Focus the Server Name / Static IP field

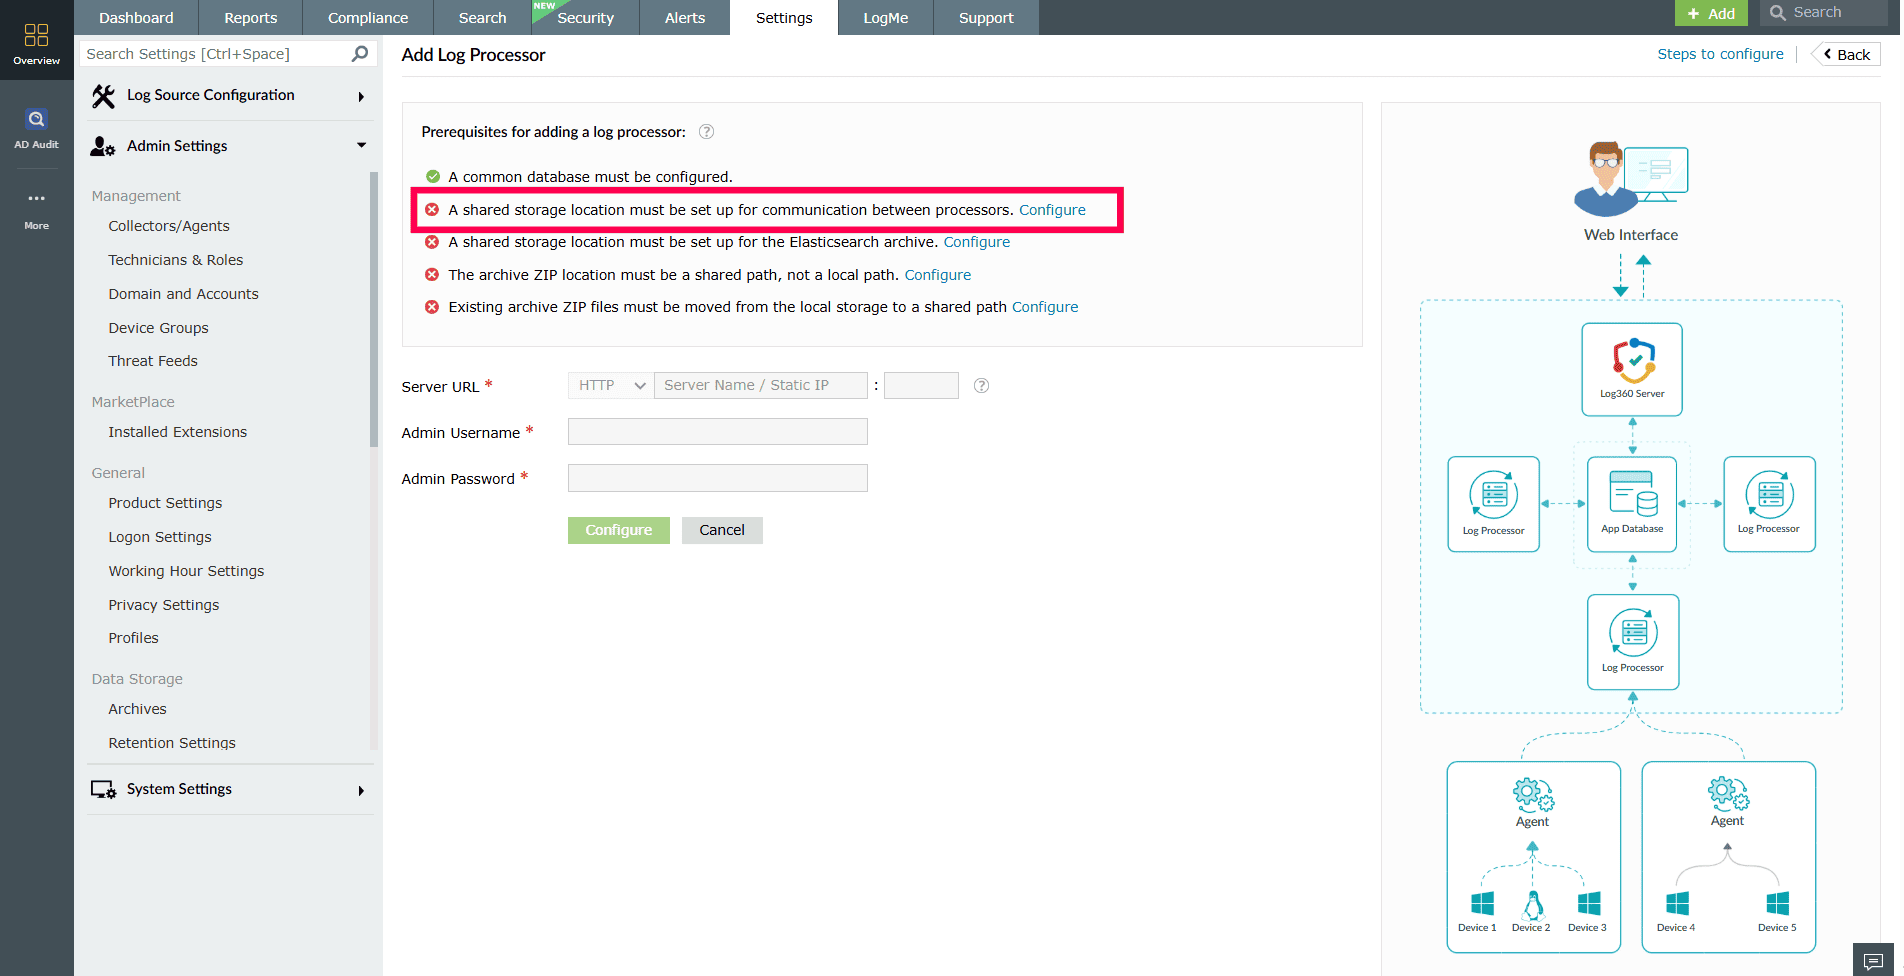tap(761, 386)
